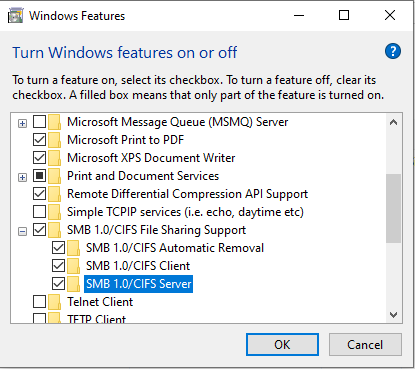The image size is (415, 369).
Task: Click folder icon beside SMB 1.0/CIFS Automatic Removal
Action: (x=73, y=248)
